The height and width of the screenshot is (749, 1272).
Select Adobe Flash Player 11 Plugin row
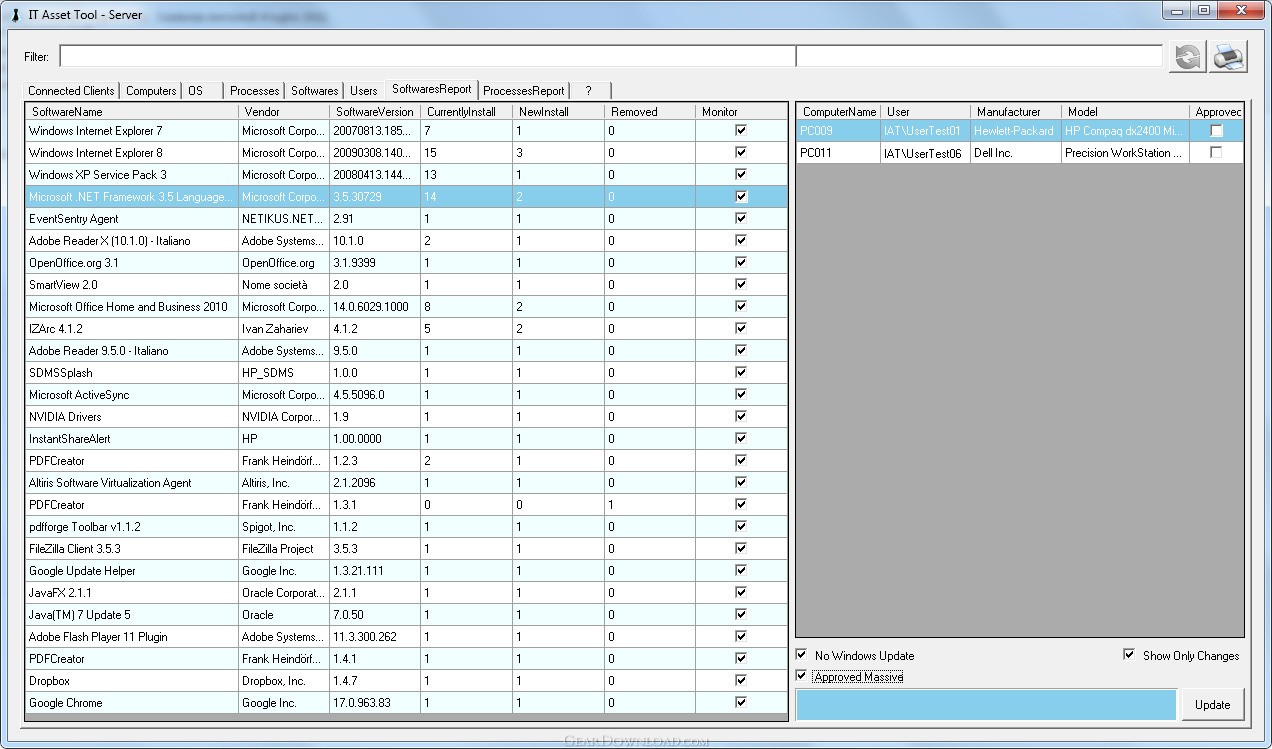406,637
